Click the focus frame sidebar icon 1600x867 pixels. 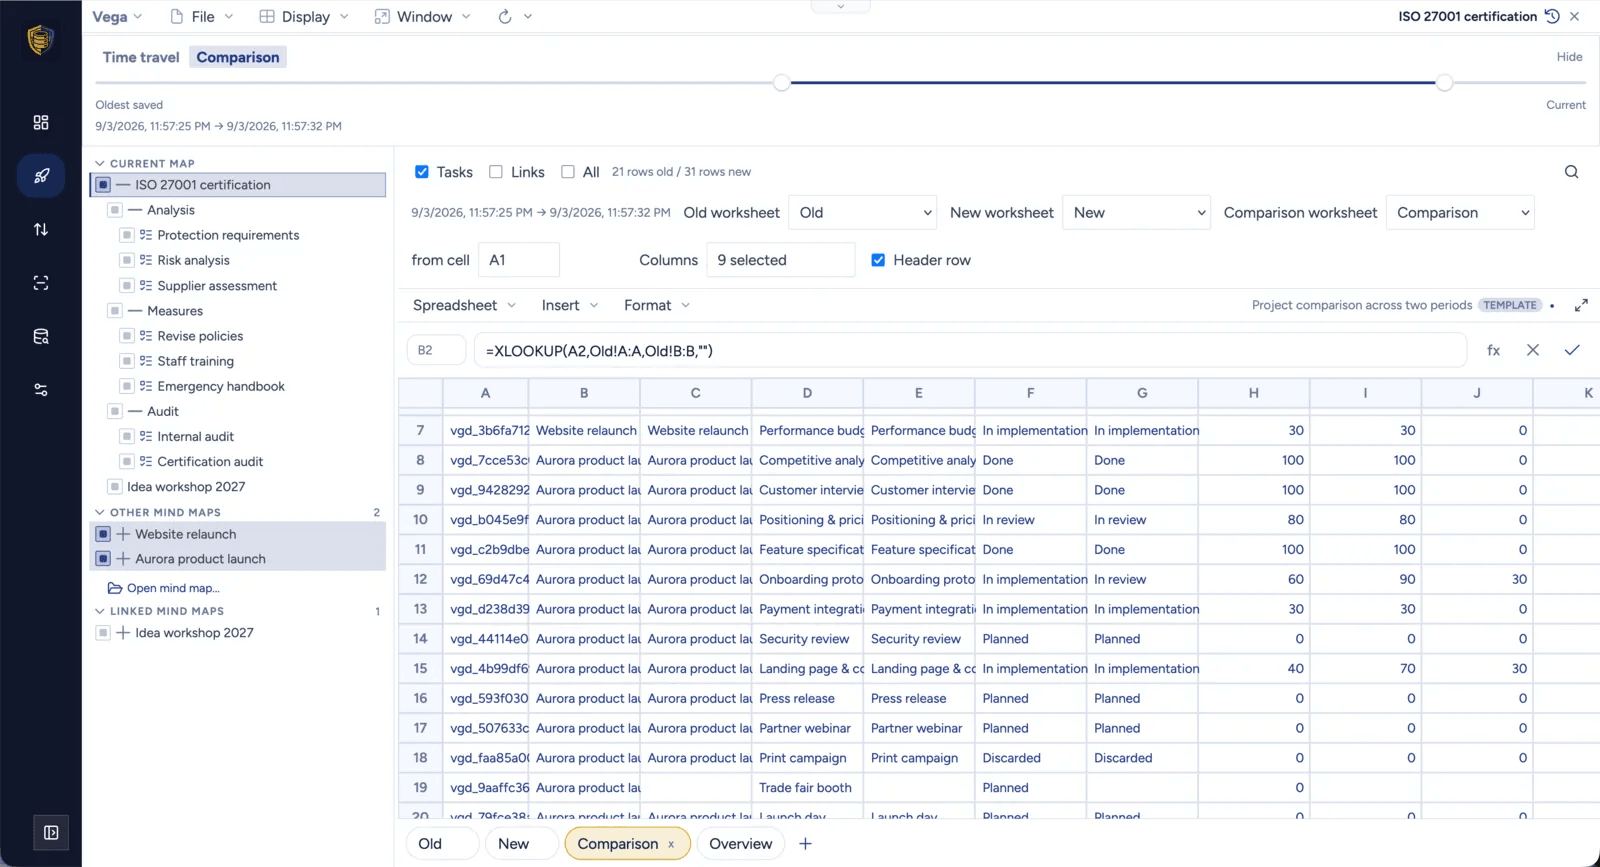click(x=41, y=283)
